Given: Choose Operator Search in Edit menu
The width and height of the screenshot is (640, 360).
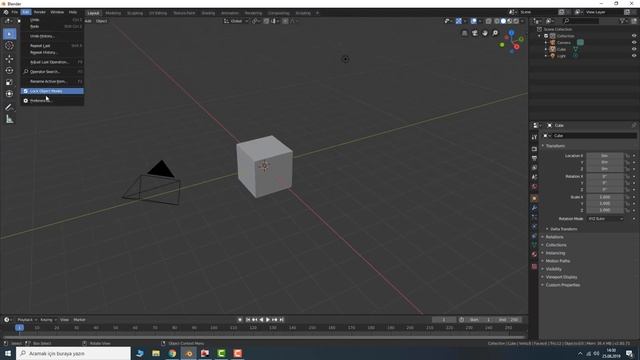Looking at the screenshot, I should [52, 72].
